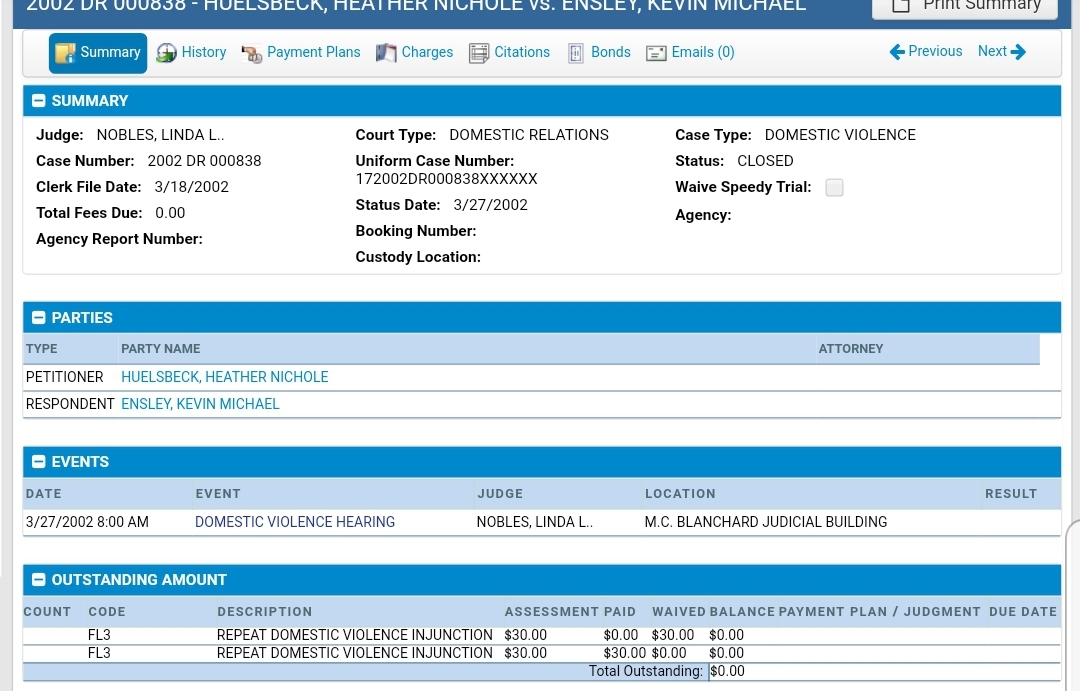Click the EVENT column header
Image resolution: width=1080 pixels, height=691 pixels.
[x=218, y=493]
